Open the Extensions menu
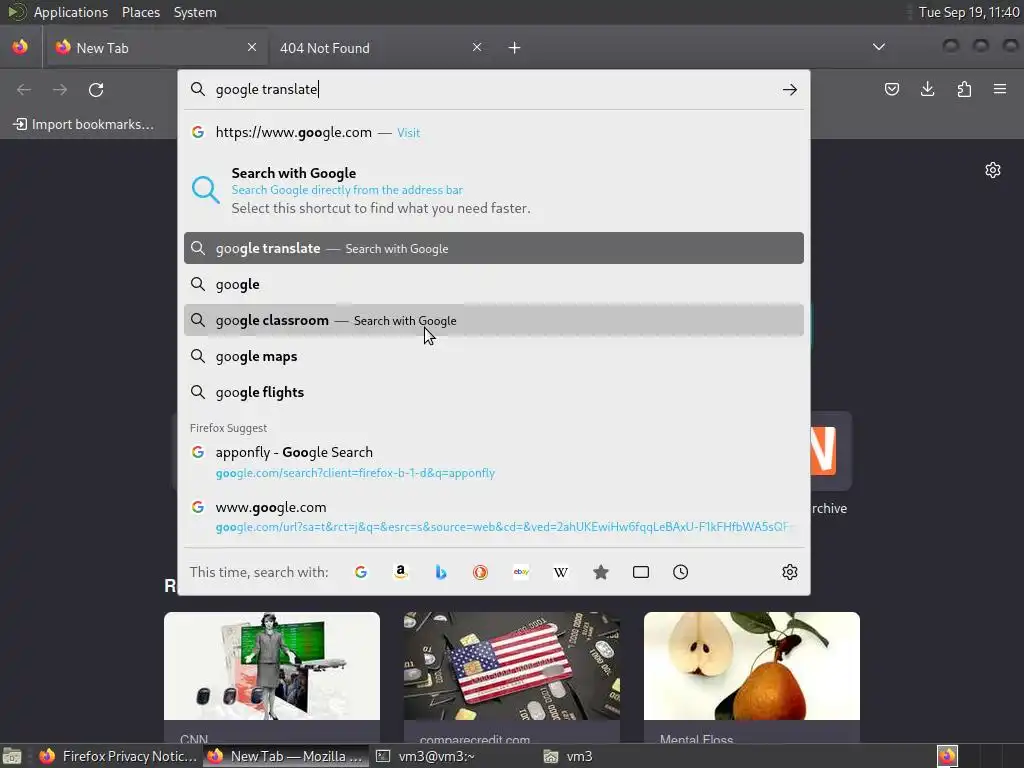This screenshot has height=768, width=1024. point(964,89)
